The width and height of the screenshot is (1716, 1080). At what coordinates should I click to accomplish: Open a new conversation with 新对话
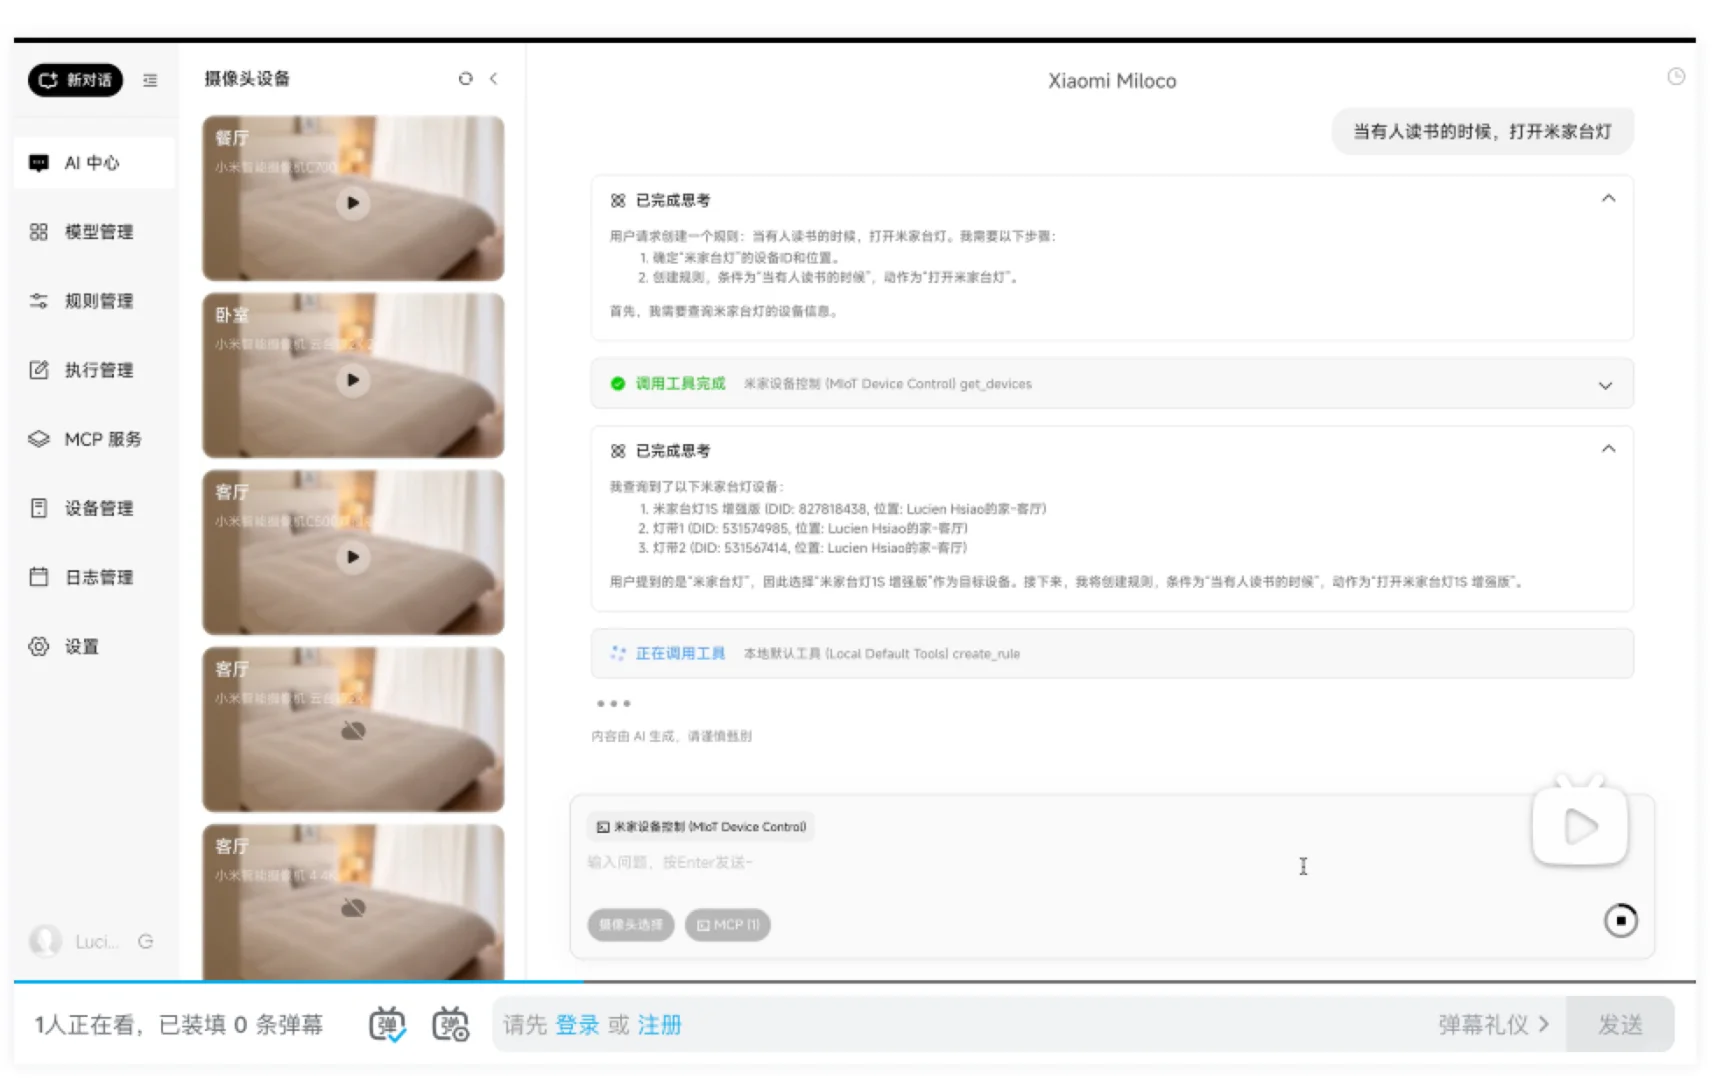tap(74, 81)
